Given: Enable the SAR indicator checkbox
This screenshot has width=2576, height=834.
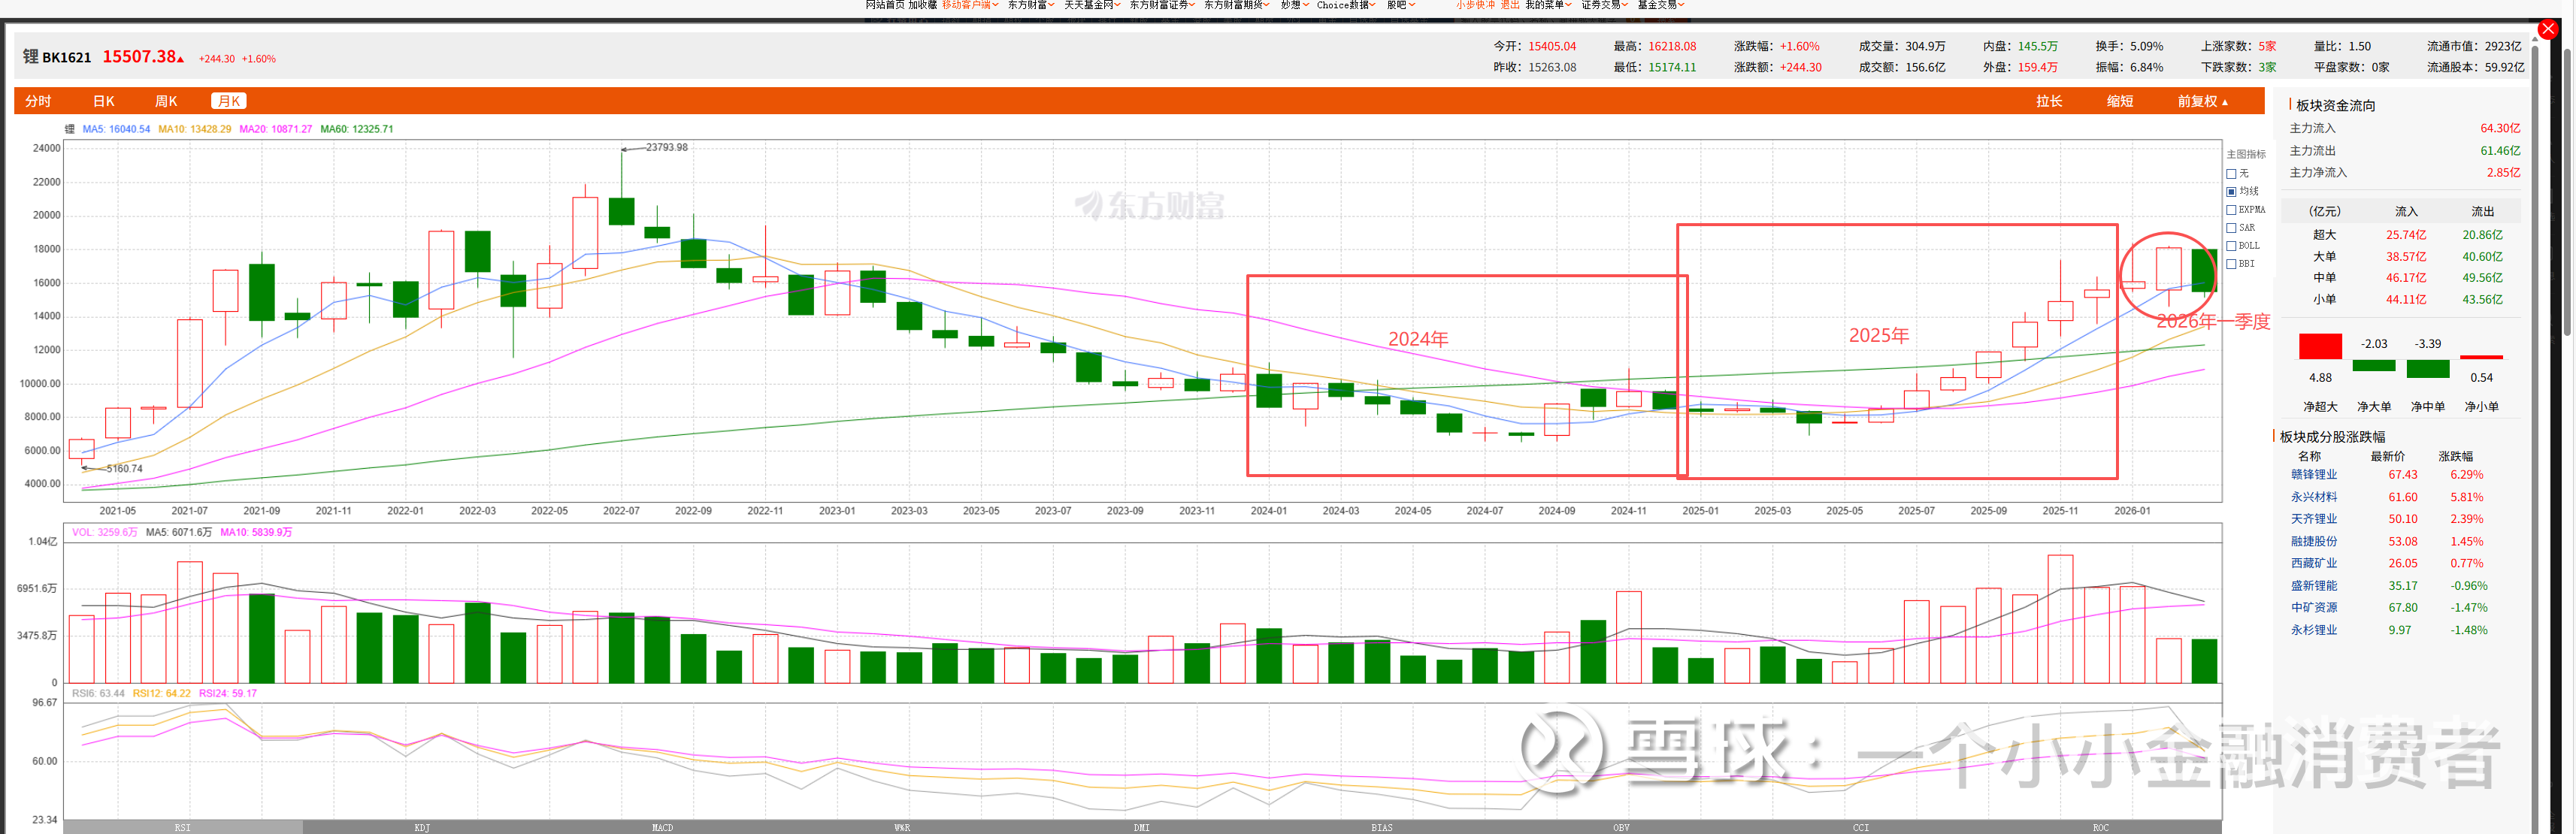Looking at the screenshot, I should [x=2231, y=228].
